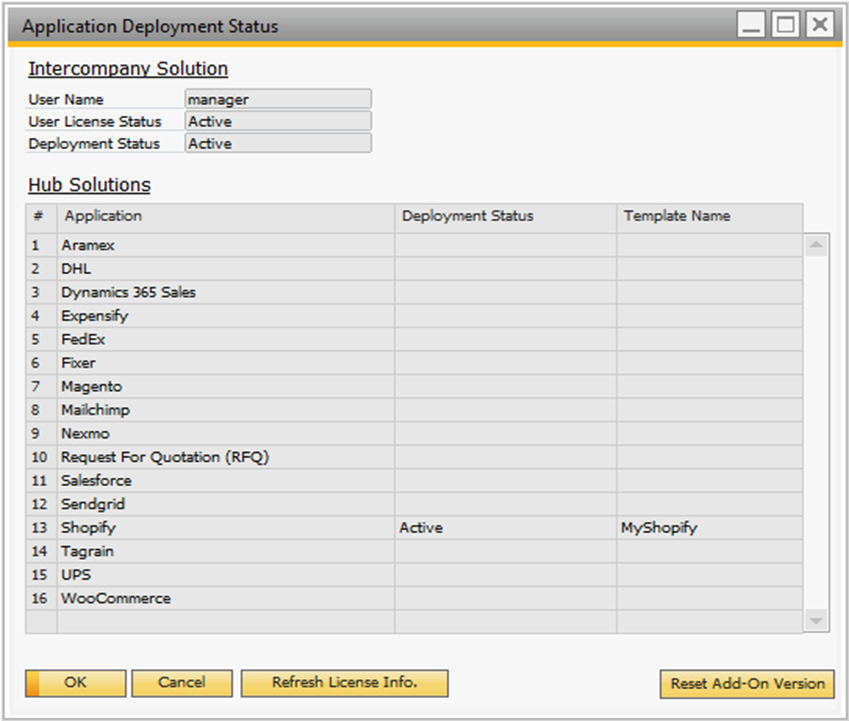Image resolution: width=849 pixels, height=721 pixels.
Task: Click the OK button
Action: coord(76,683)
